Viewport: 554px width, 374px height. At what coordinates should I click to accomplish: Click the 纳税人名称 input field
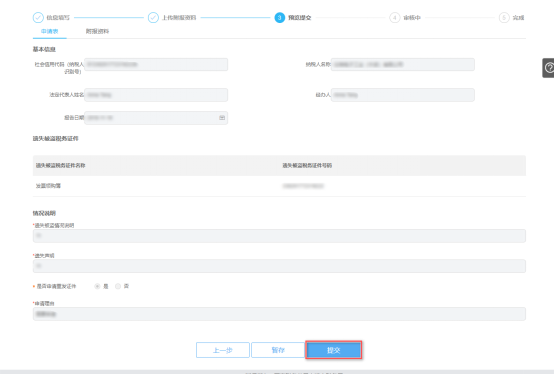pyautogui.click(x=403, y=64)
